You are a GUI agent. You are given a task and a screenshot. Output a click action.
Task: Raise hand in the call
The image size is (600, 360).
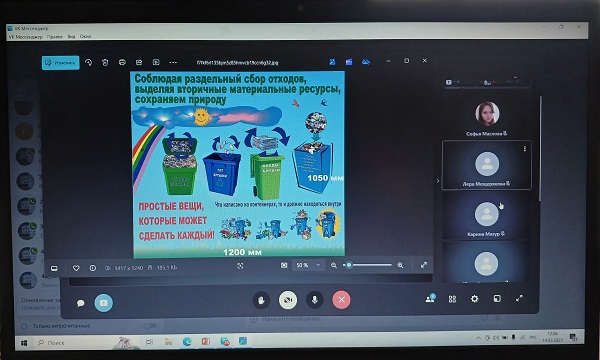261,300
